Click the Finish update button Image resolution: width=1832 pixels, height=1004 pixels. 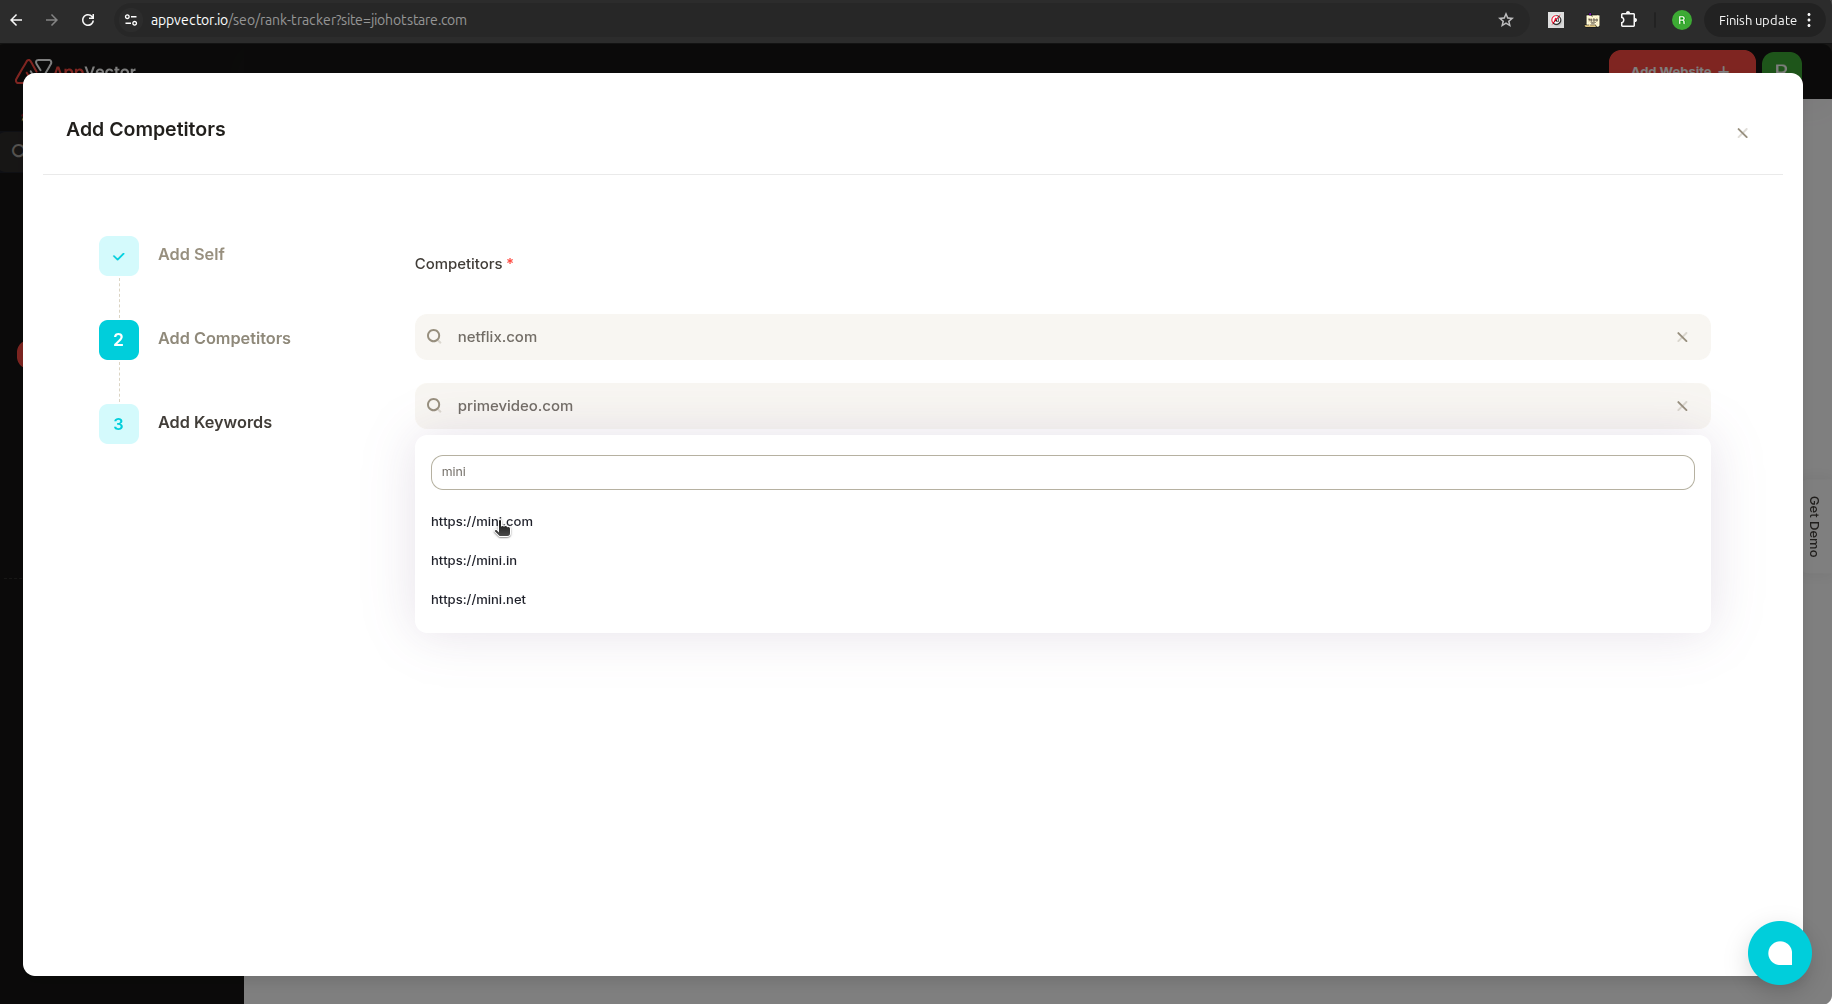[x=1757, y=20]
